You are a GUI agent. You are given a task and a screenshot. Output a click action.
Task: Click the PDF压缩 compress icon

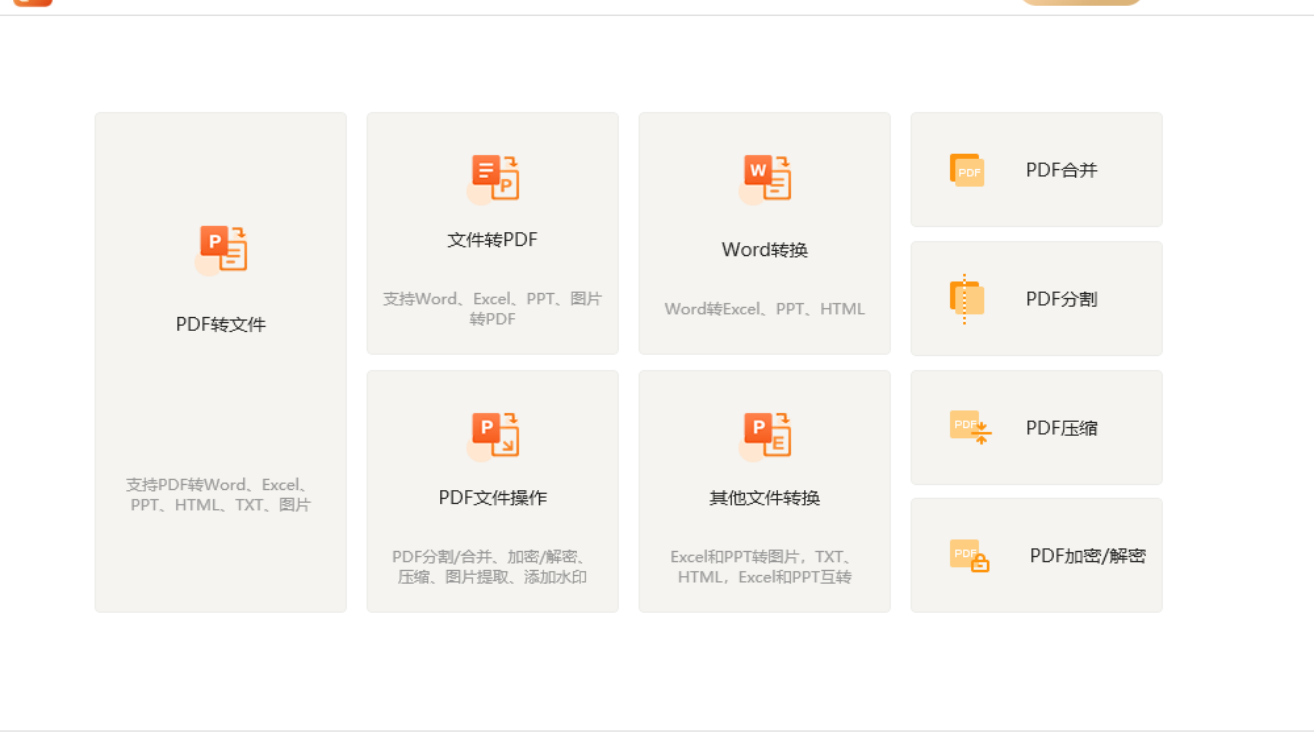point(966,427)
